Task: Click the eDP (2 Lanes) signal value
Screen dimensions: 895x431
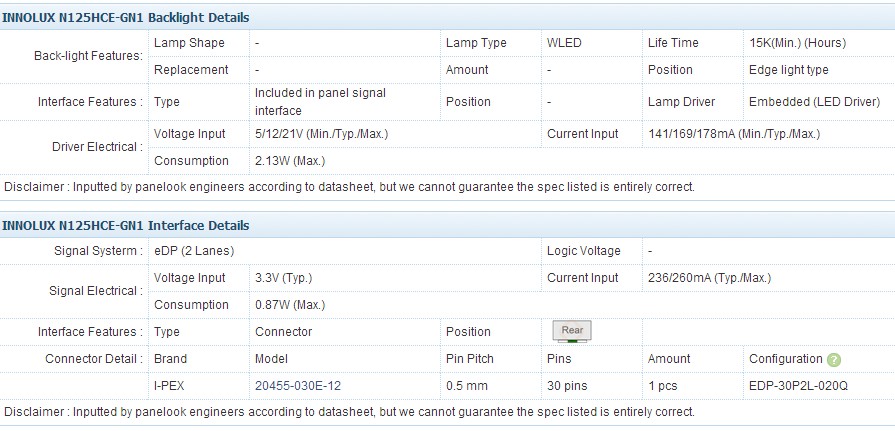Action: [x=194, y=251]
